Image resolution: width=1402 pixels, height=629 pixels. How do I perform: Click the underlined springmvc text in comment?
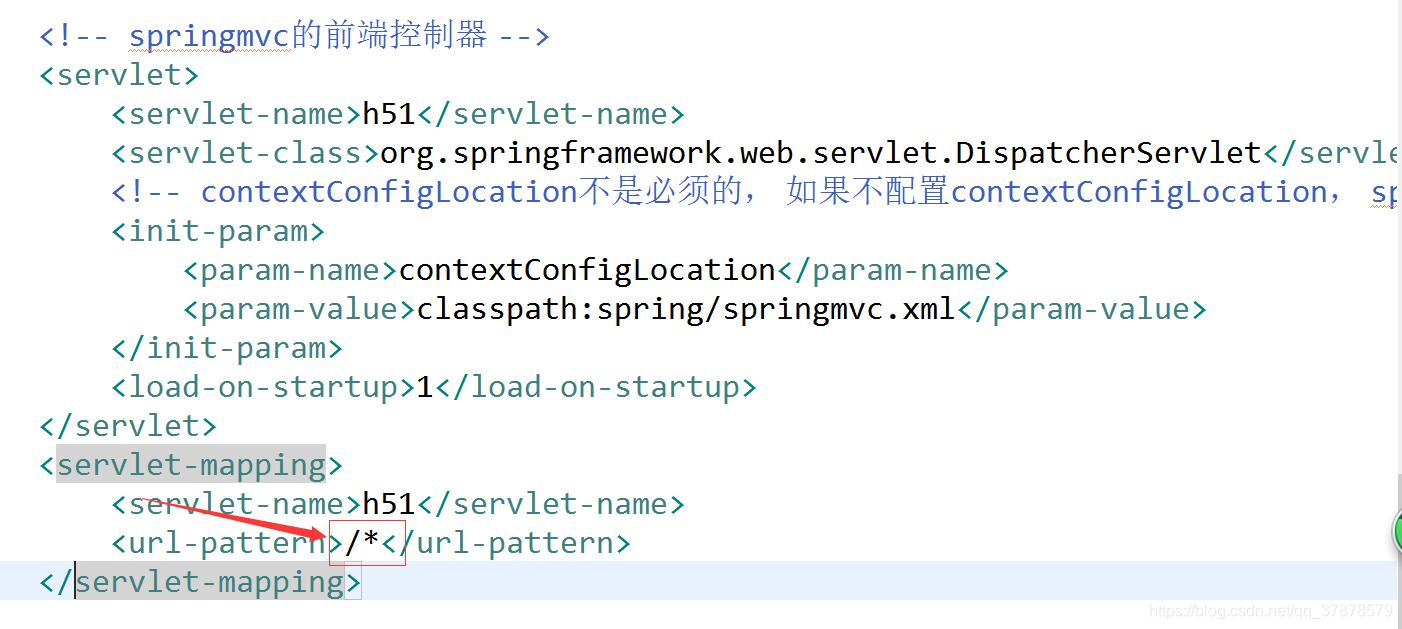[x=207, y=35]
